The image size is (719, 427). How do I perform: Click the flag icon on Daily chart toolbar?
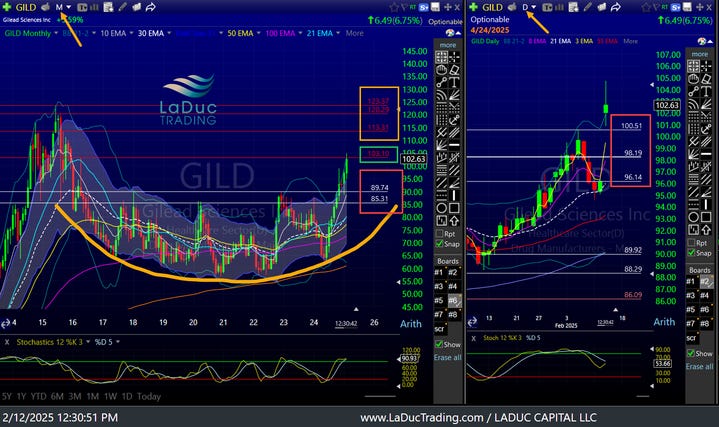coord(656,7)
